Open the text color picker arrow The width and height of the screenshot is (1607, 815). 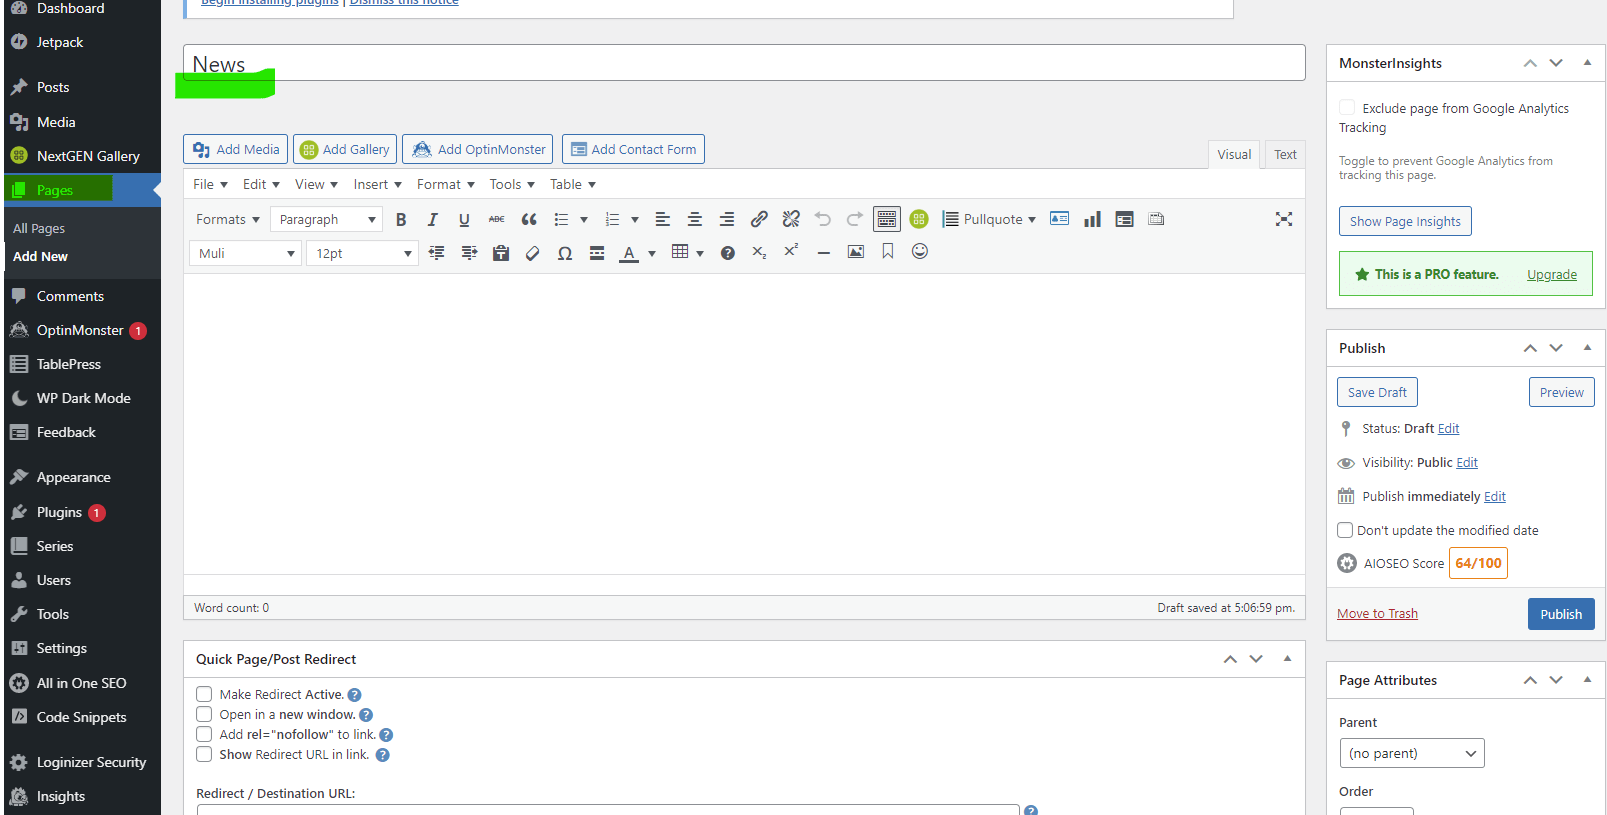tap(652, 254)
